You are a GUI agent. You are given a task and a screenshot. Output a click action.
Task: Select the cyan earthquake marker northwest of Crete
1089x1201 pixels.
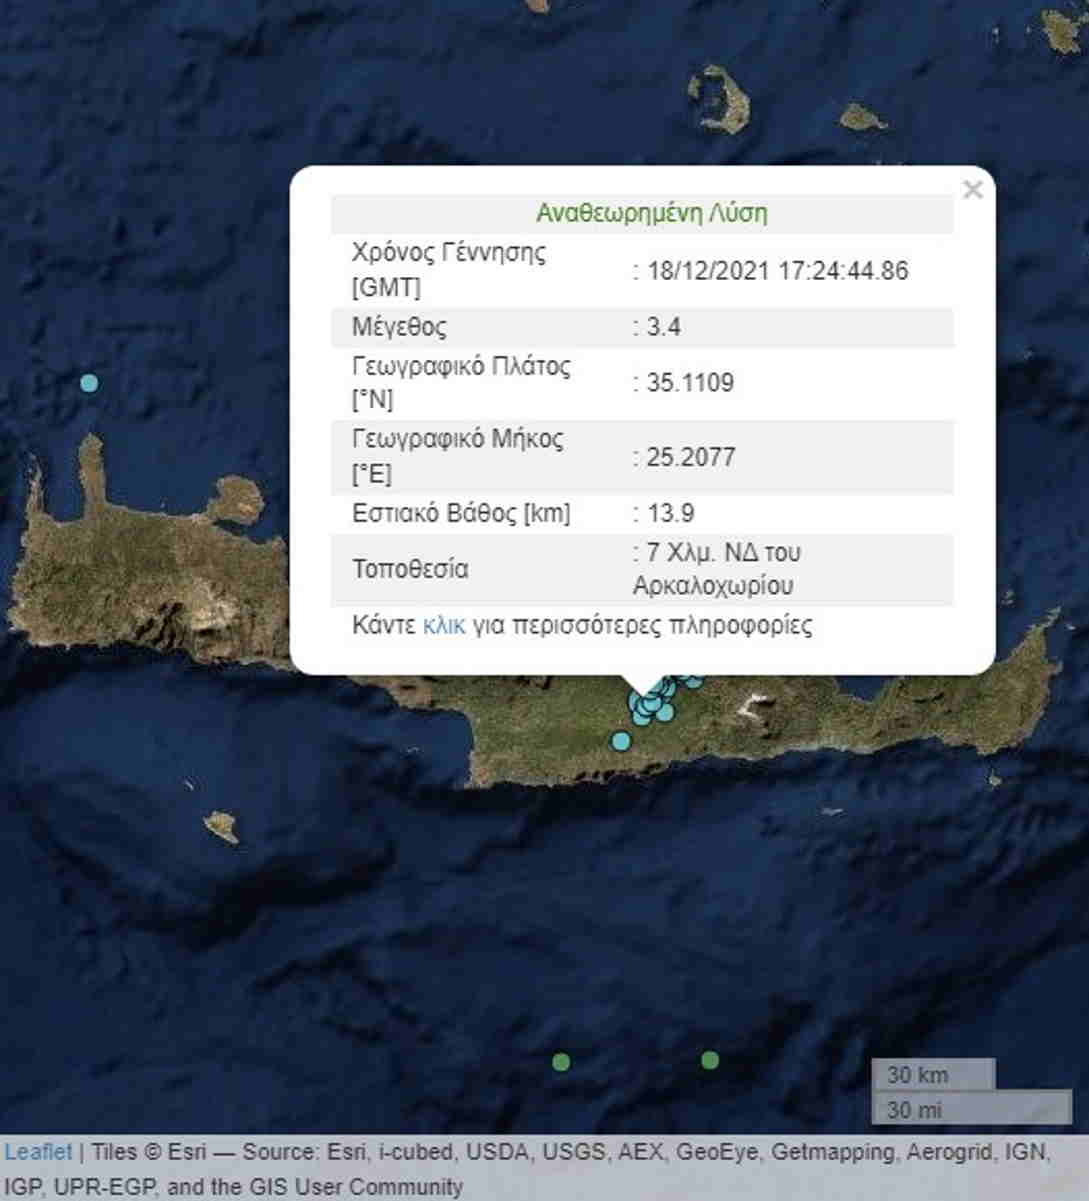pyautogui.click(x=89, y=383)
